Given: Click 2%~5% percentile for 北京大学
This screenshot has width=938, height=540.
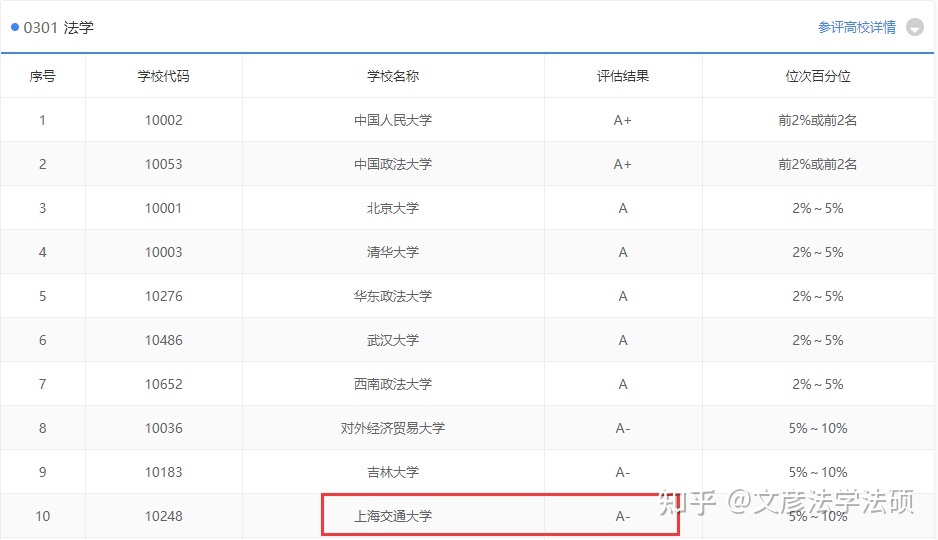Looking at the screenshot, I should point(818,208).
